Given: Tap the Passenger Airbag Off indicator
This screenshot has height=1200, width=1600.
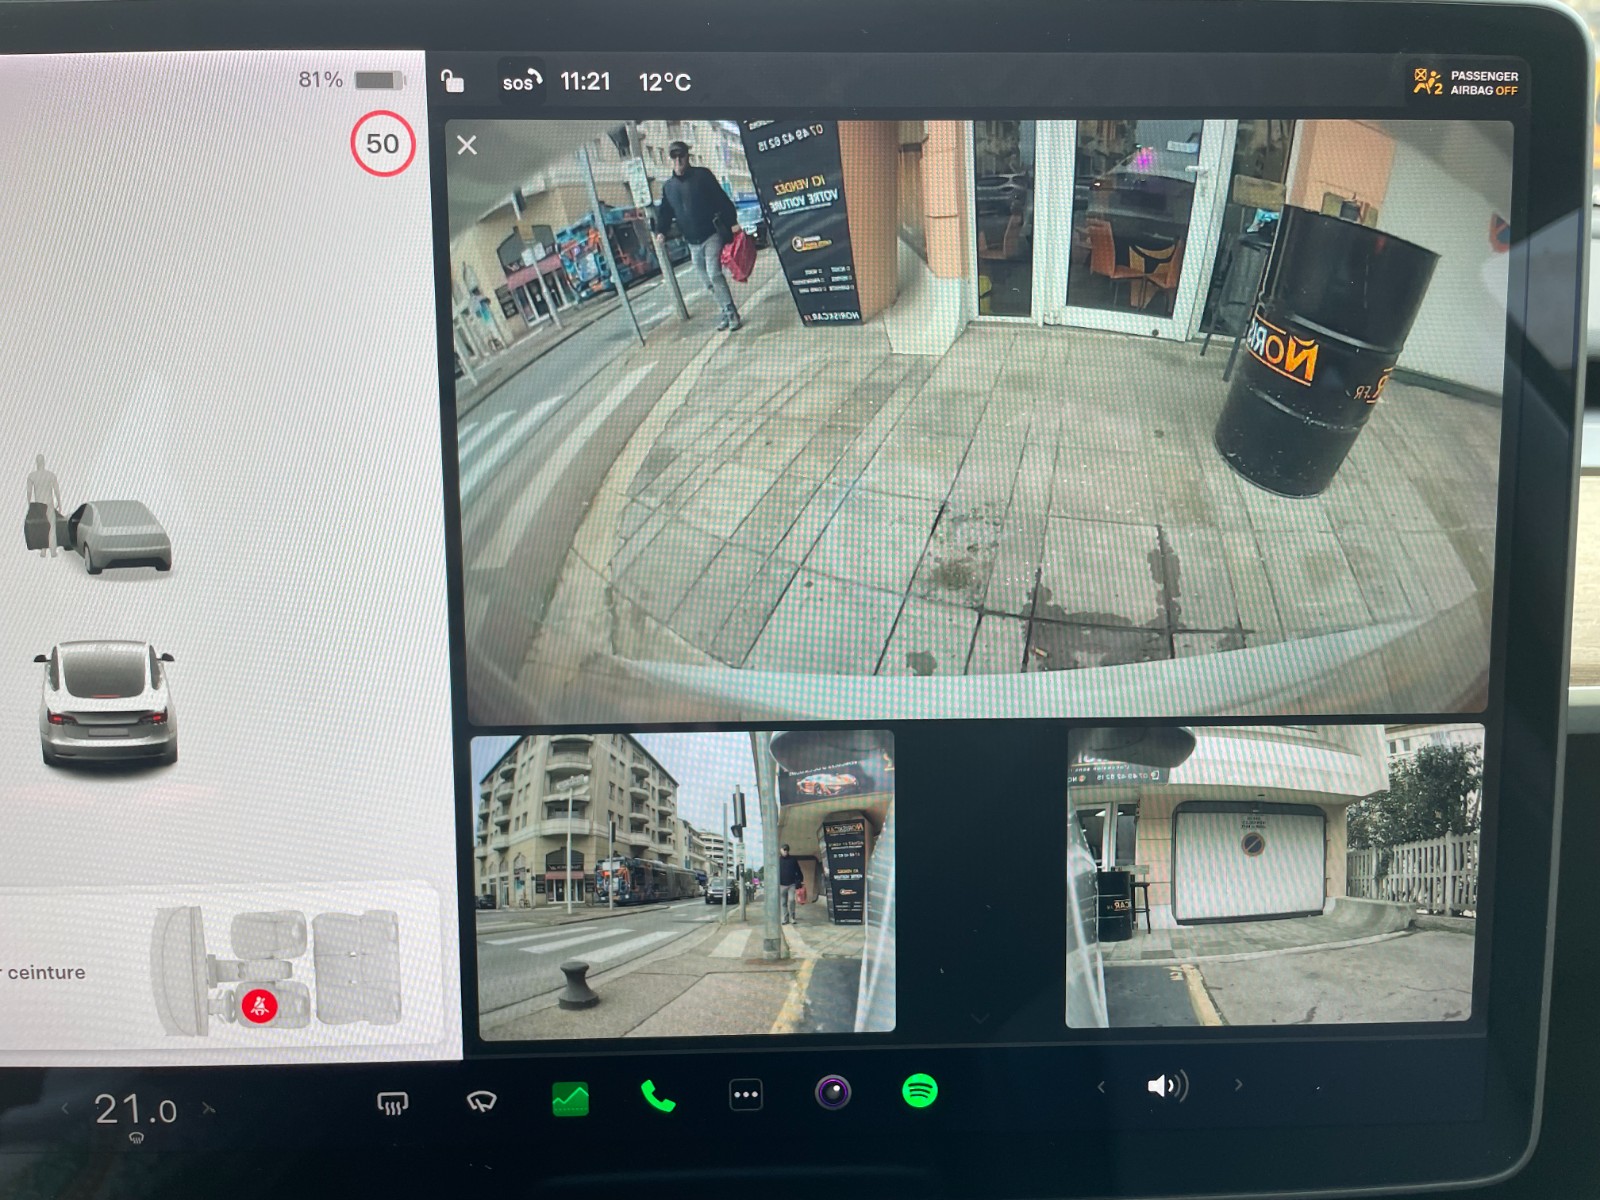Looking at the screenshot, I should pos(1465,82).
